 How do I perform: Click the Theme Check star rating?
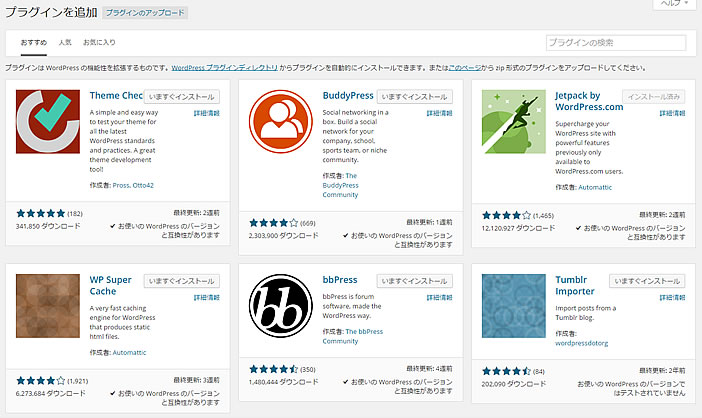pyautogui.click(x=42, y=213)
